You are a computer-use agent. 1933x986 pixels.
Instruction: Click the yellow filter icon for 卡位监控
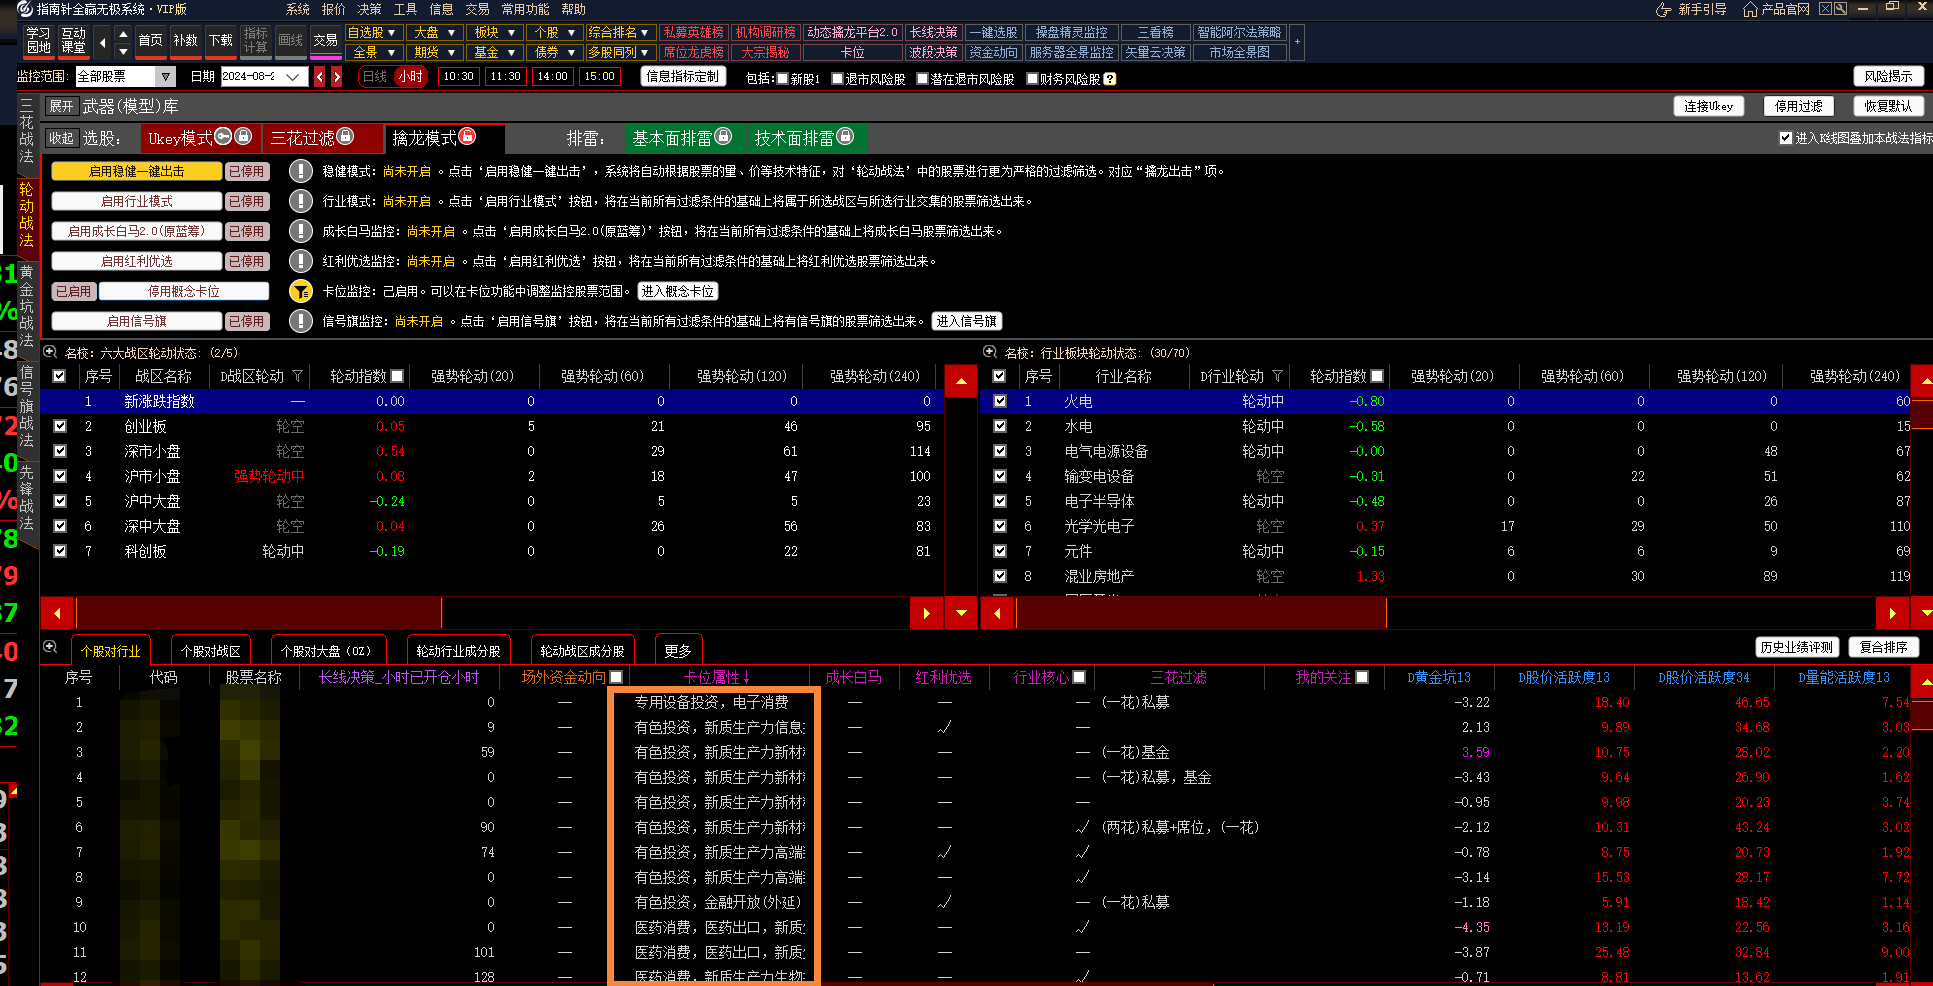click(300, 291)
